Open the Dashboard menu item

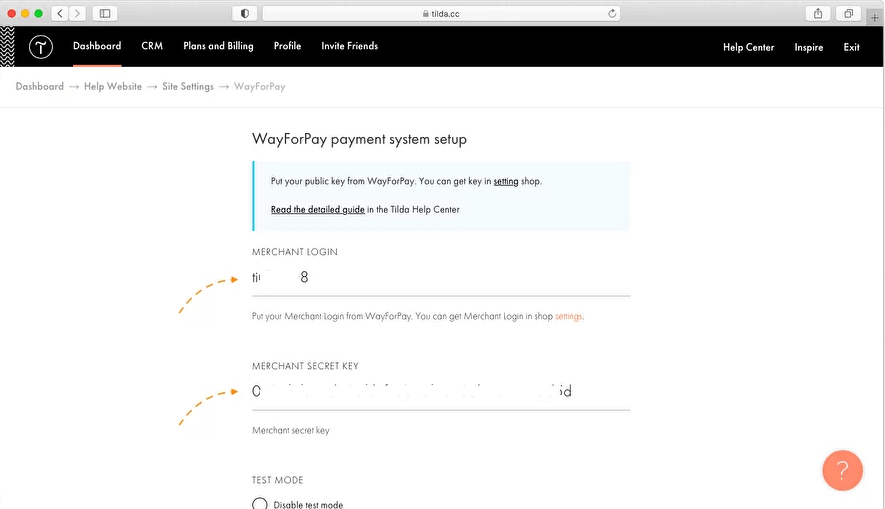[x=97, y=46]
